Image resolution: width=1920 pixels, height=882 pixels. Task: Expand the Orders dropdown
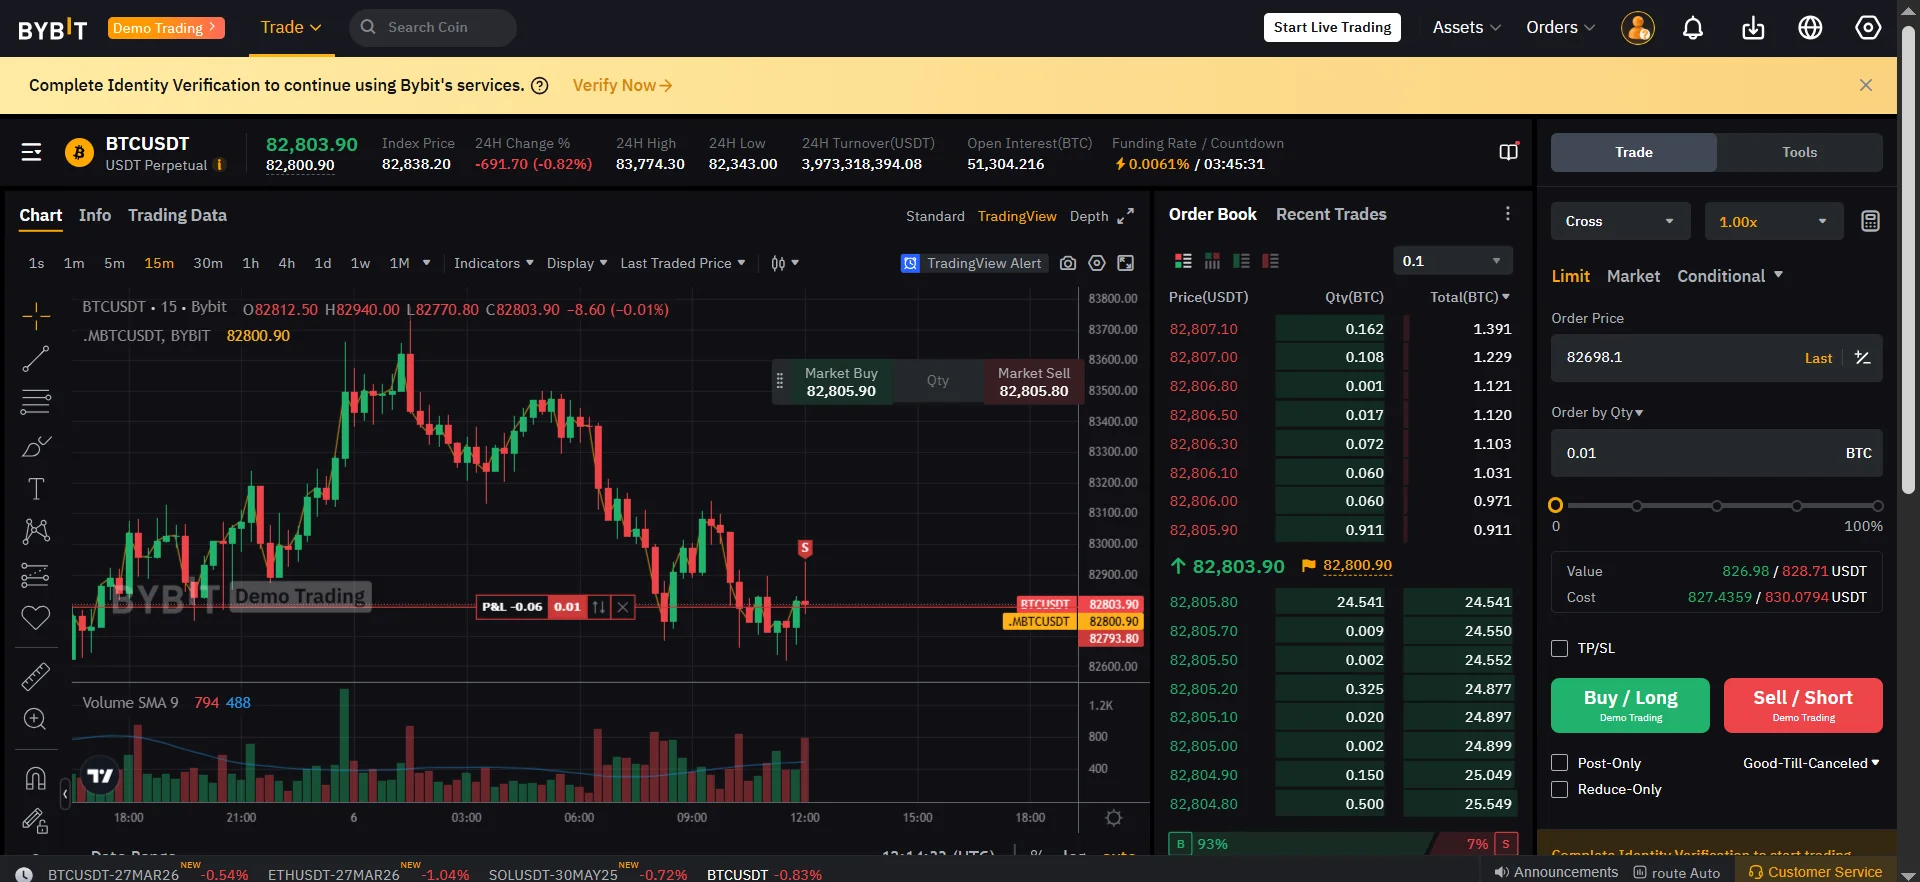tap(1561, 27)
